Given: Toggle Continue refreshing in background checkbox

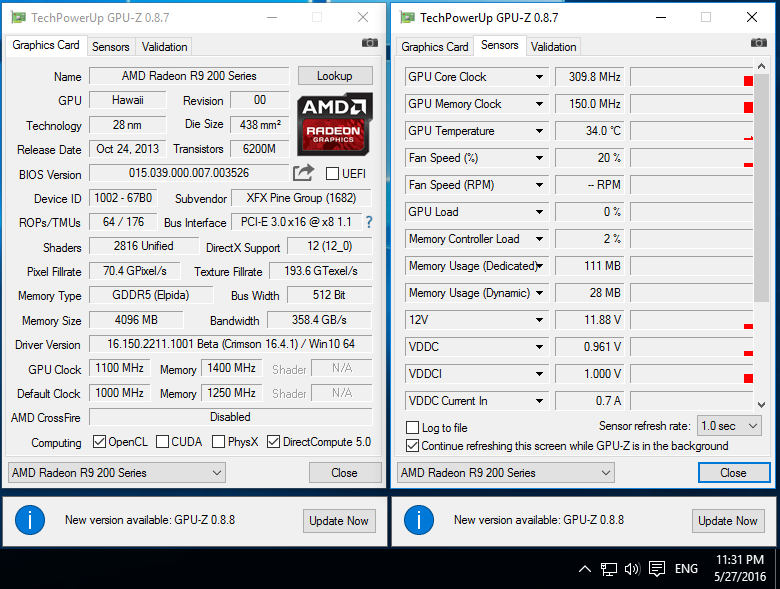Looking at the screenshot, I should [412, 446].
